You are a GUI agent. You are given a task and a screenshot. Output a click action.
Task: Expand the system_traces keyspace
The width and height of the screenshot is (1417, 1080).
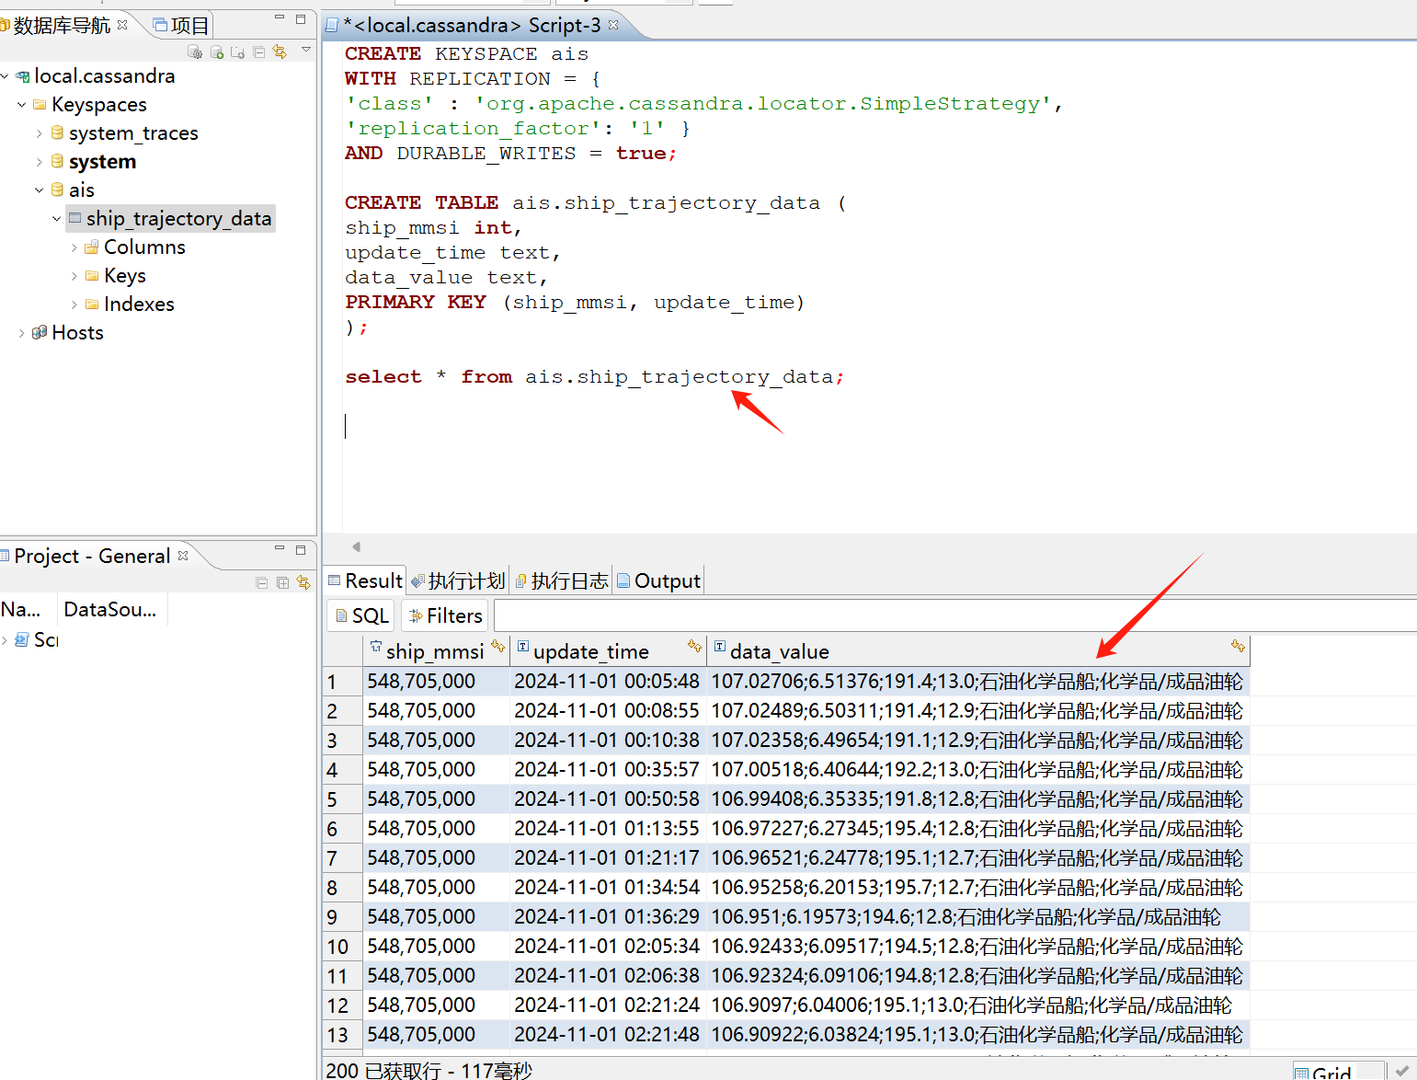pyautogui.click(x=39, y=133)
